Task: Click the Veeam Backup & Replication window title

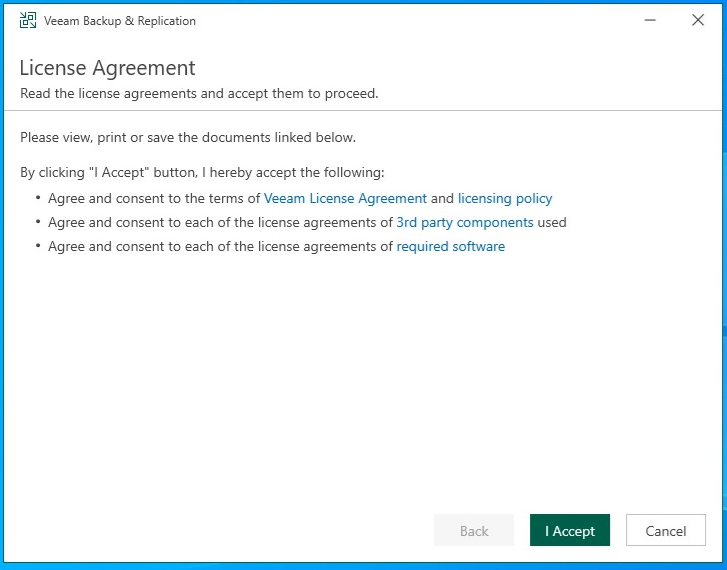Action: [120, 21]
